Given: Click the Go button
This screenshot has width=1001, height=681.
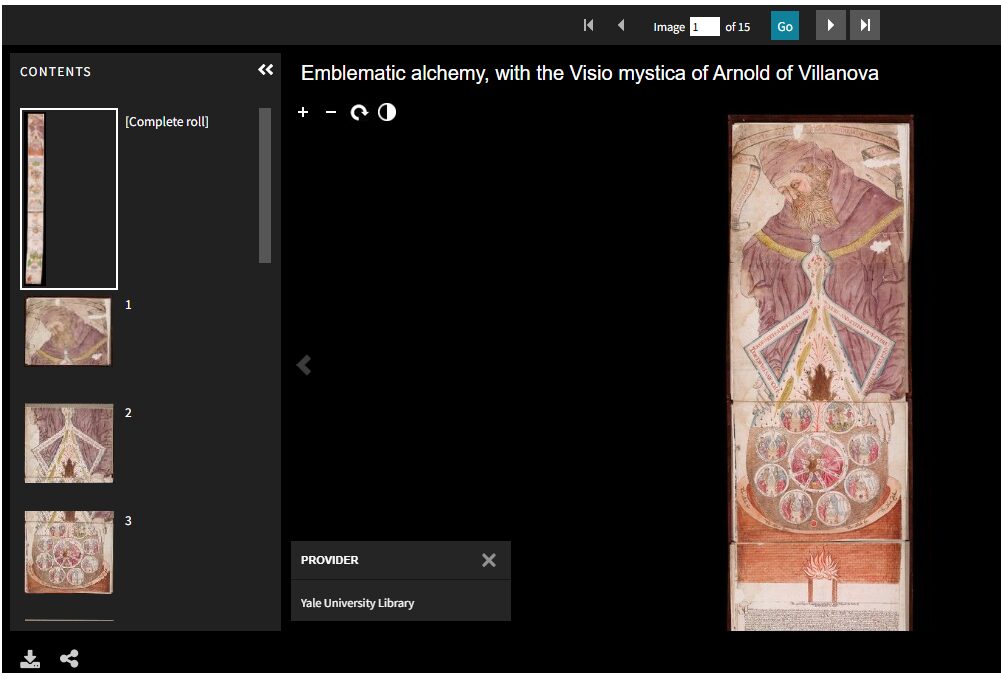Looking at the screenshot, I should (784, 26).
